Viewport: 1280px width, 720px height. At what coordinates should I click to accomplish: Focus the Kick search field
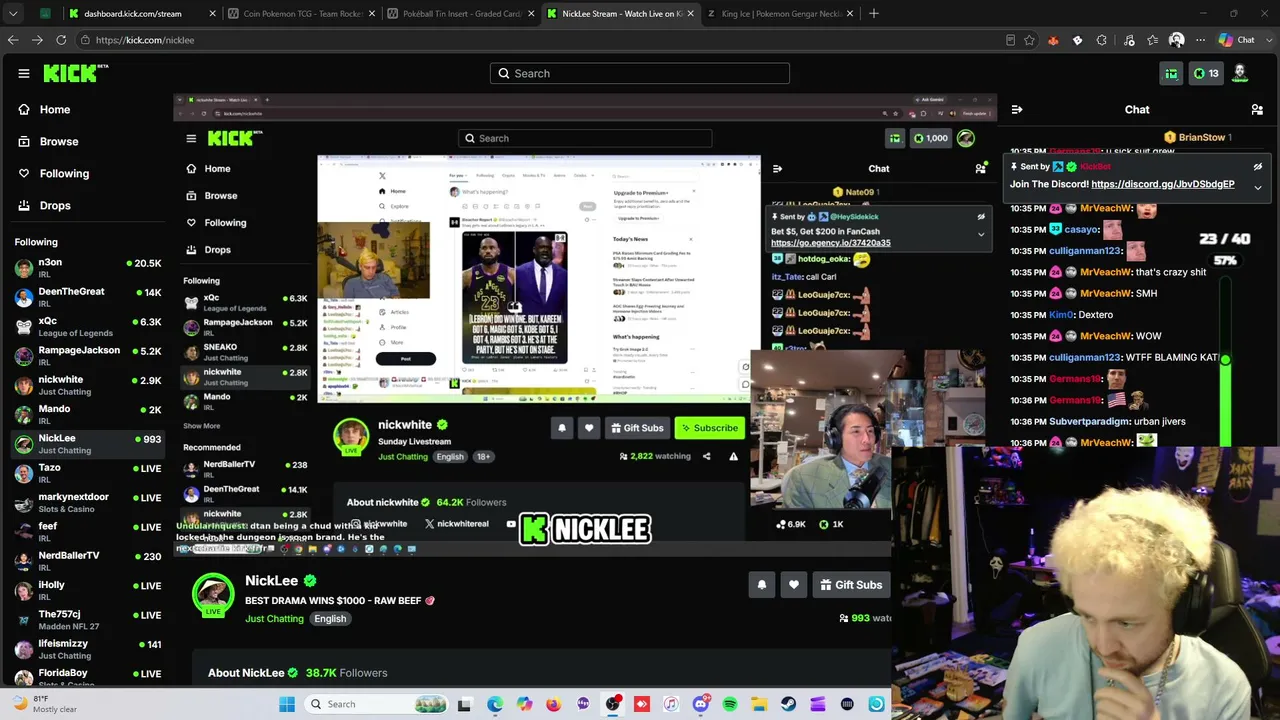click(640, 73)
